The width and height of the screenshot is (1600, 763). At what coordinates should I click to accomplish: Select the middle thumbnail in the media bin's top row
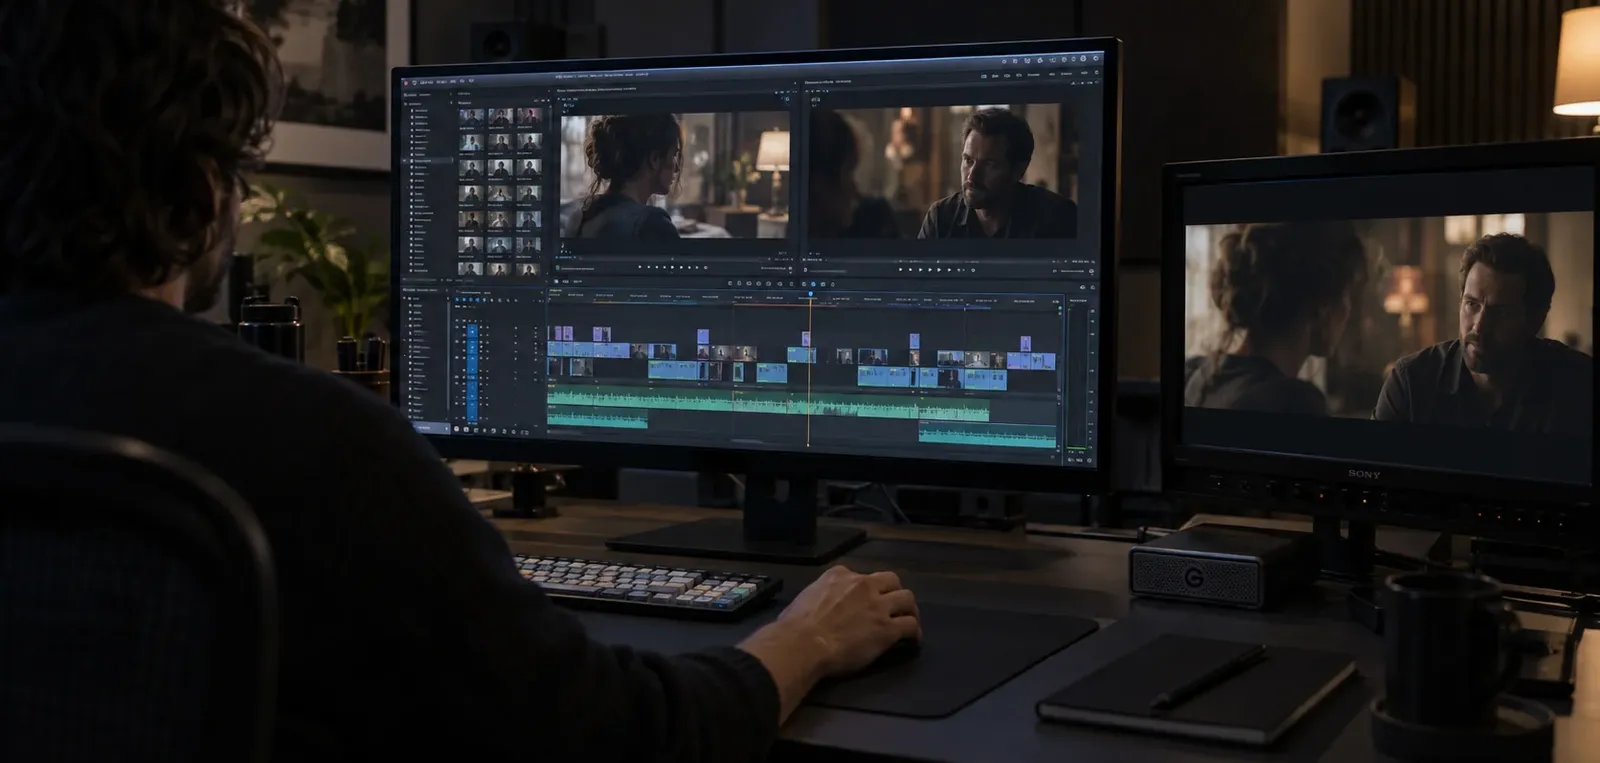click(500, 117)
